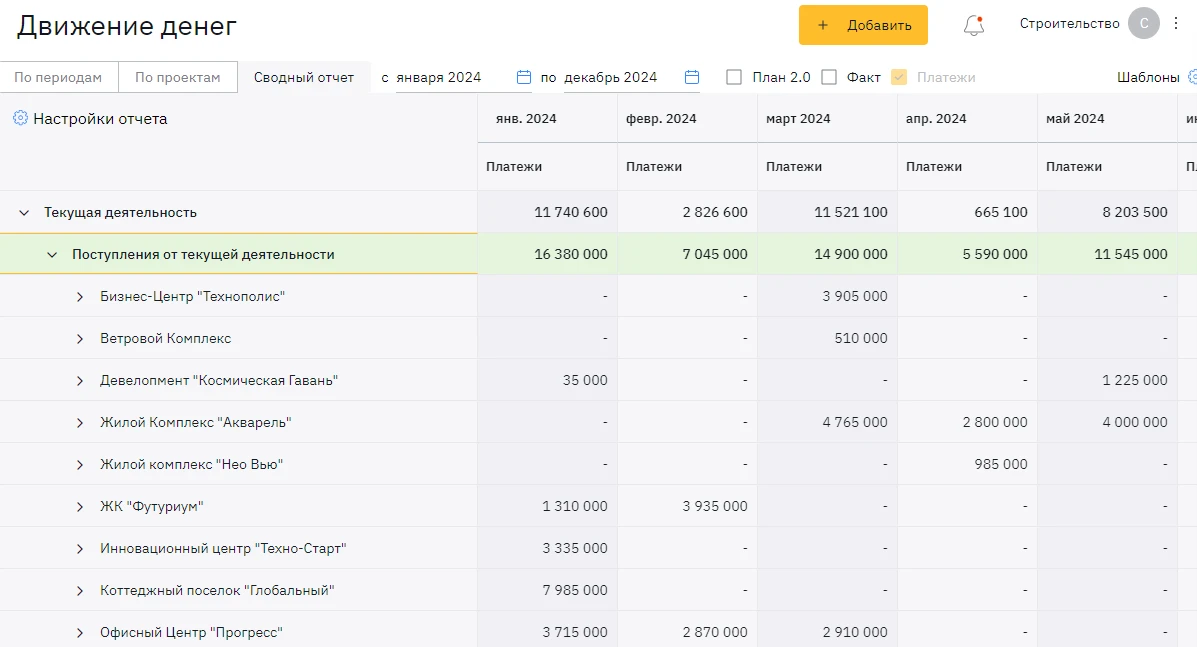Expand Жилой комплекс "Нео Вью" row
Screen dimensions: 1197x647
click(x=80, y=465)
